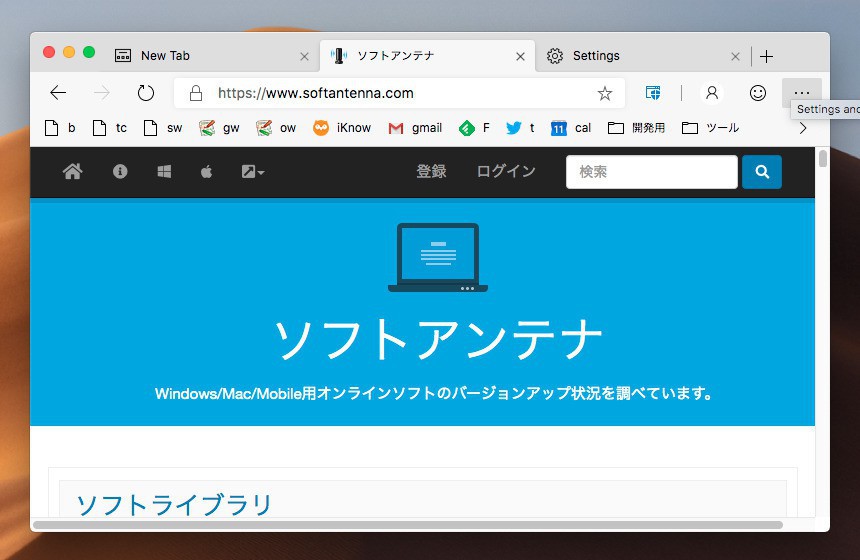
Task: Open the 'ow' bookmark
Action: 276,128
